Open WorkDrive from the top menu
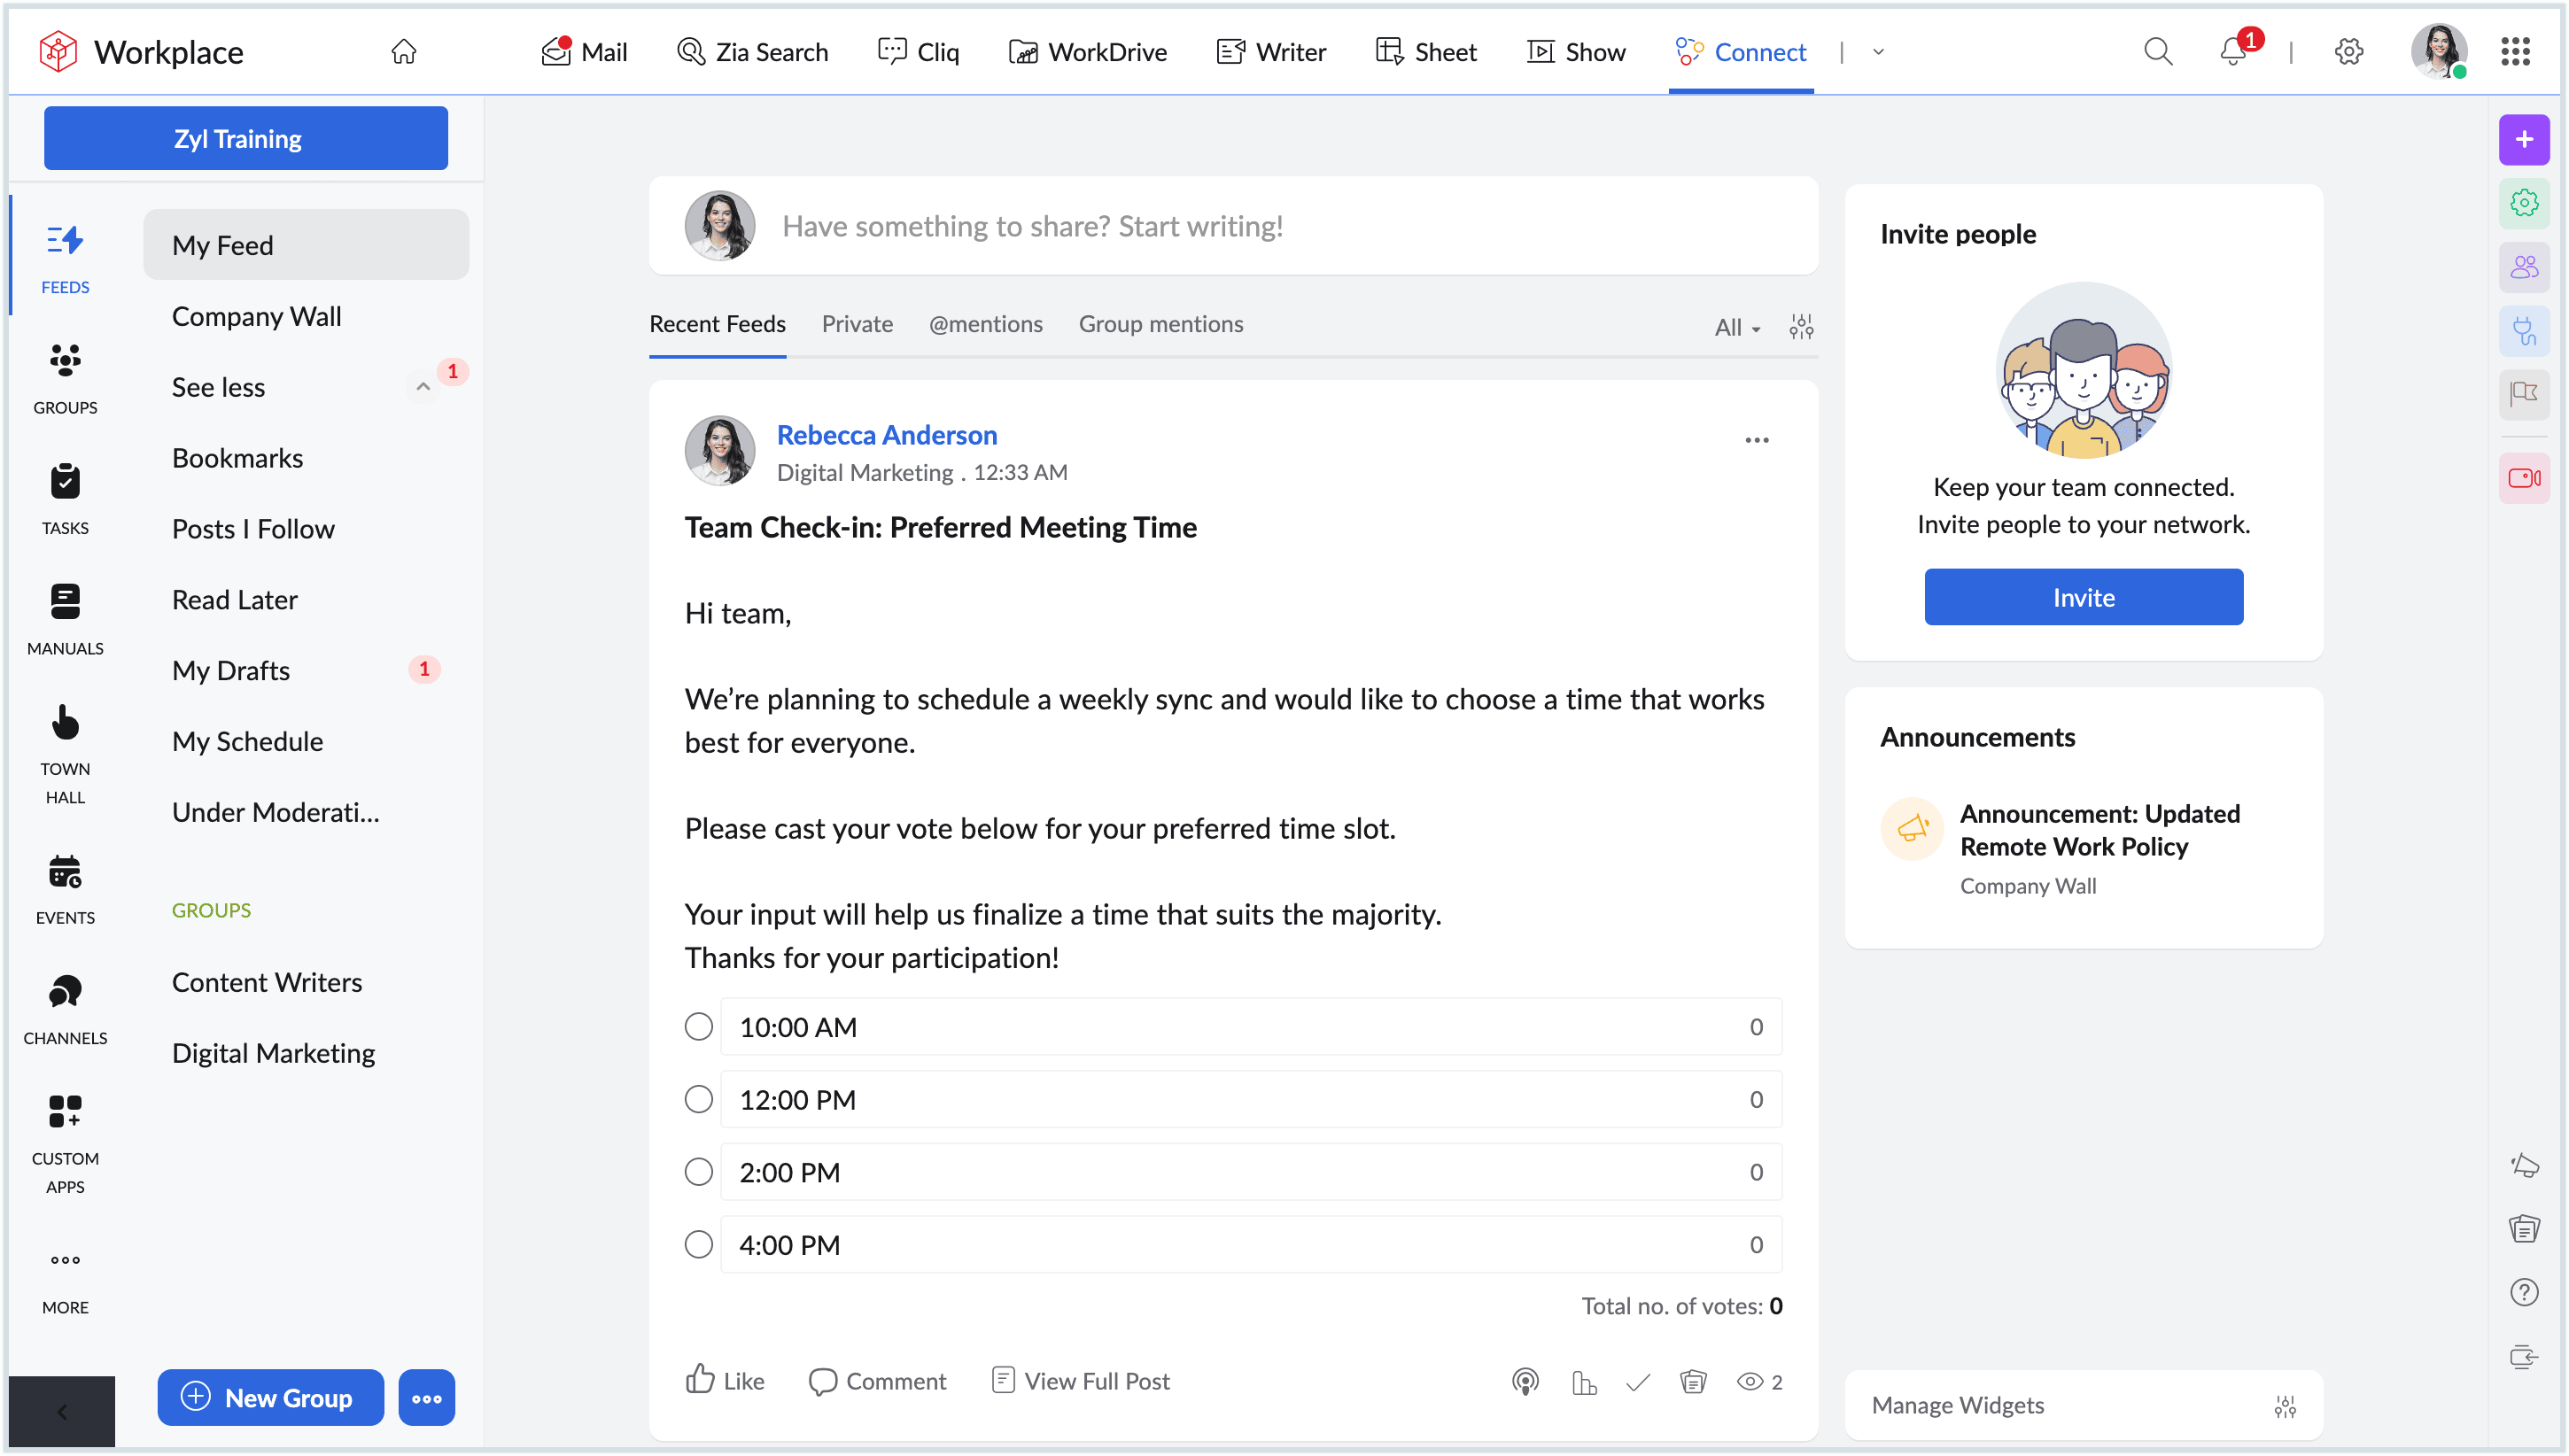 (1088, 52)
